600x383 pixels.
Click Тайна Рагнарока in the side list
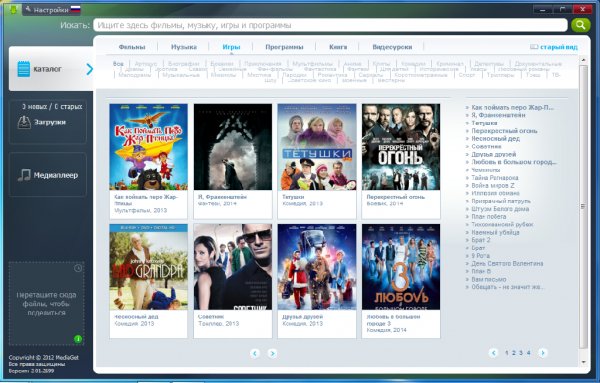pos(495,178)
